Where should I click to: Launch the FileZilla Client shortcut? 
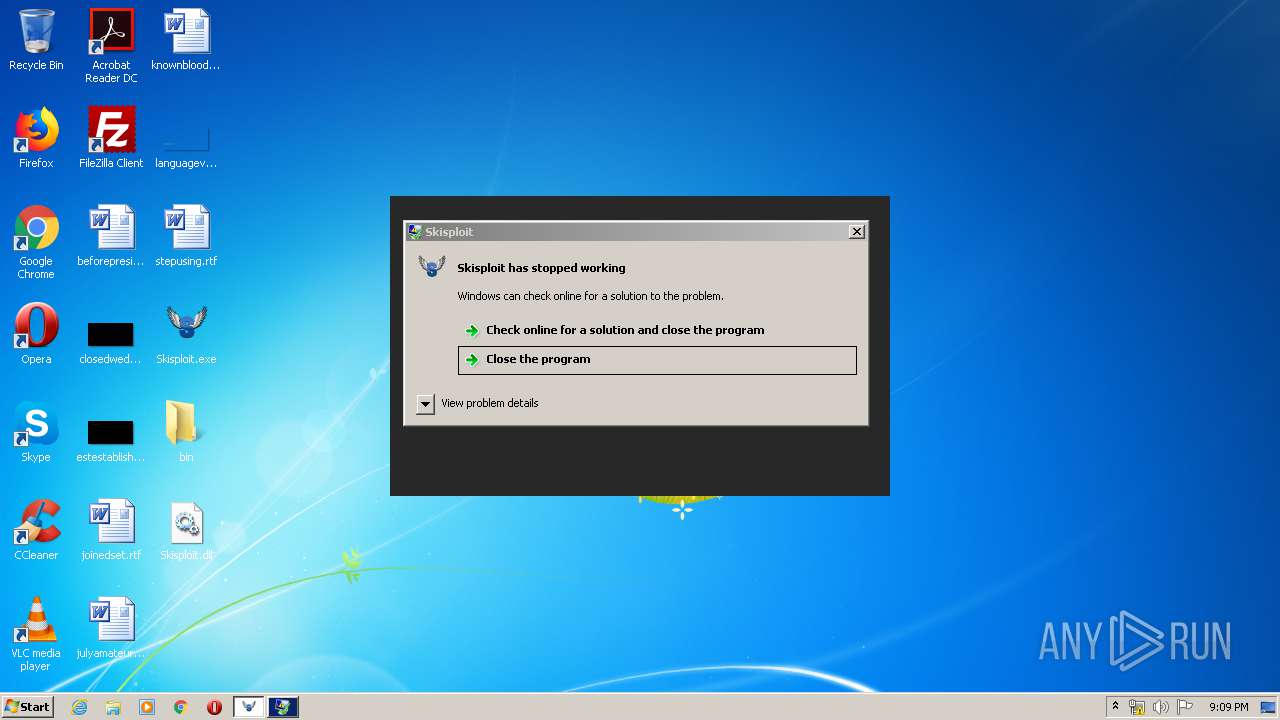coord(111,138)
